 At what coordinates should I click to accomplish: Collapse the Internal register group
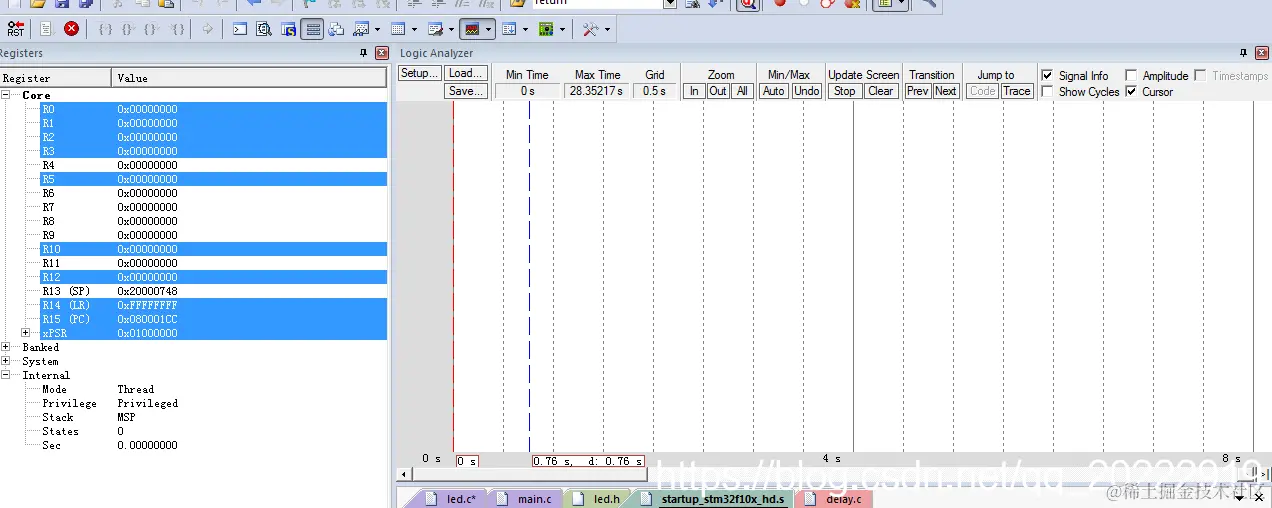point(6,375)
